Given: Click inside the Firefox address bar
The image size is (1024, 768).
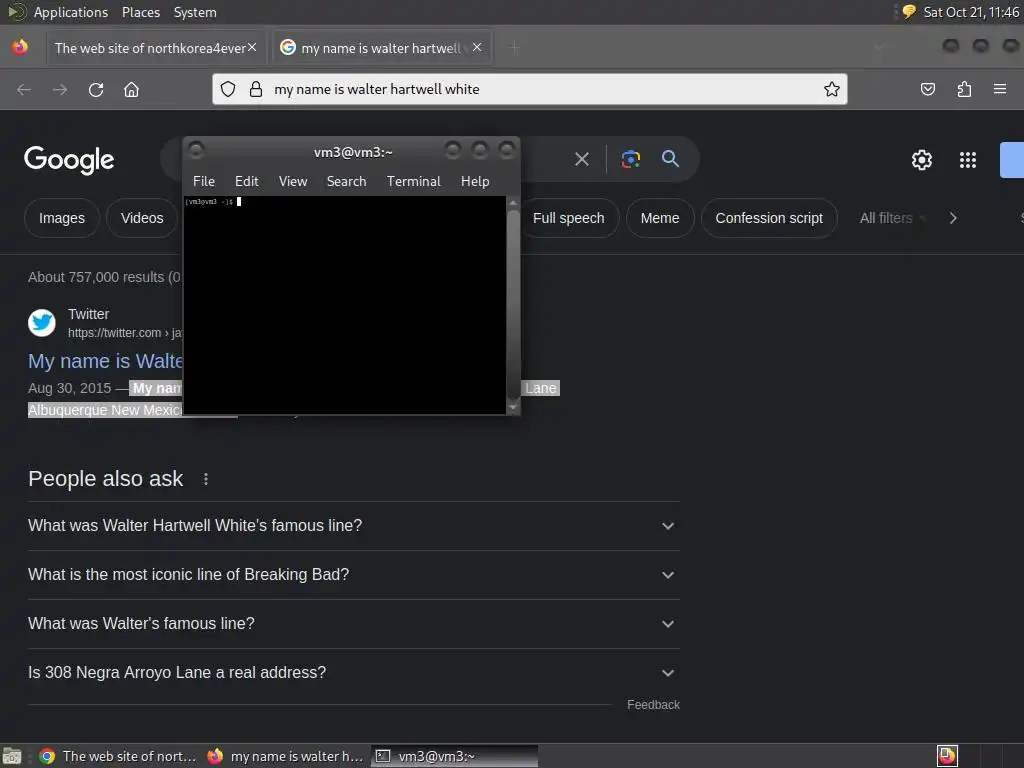Looking at the screenshot, I should click(x=529, y=89).
